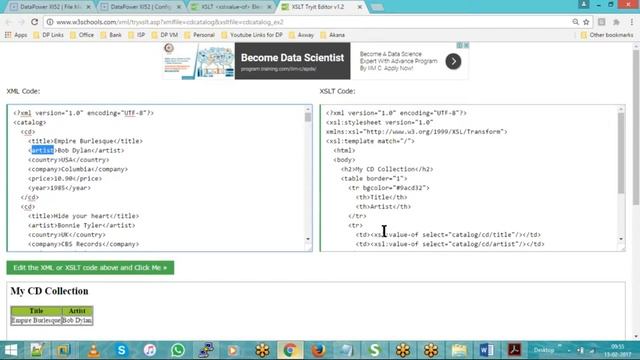Click inside the XSLT Code text area
Image resolution: width=640 pixels, height=360 pixels.
(x=469, y=178)
